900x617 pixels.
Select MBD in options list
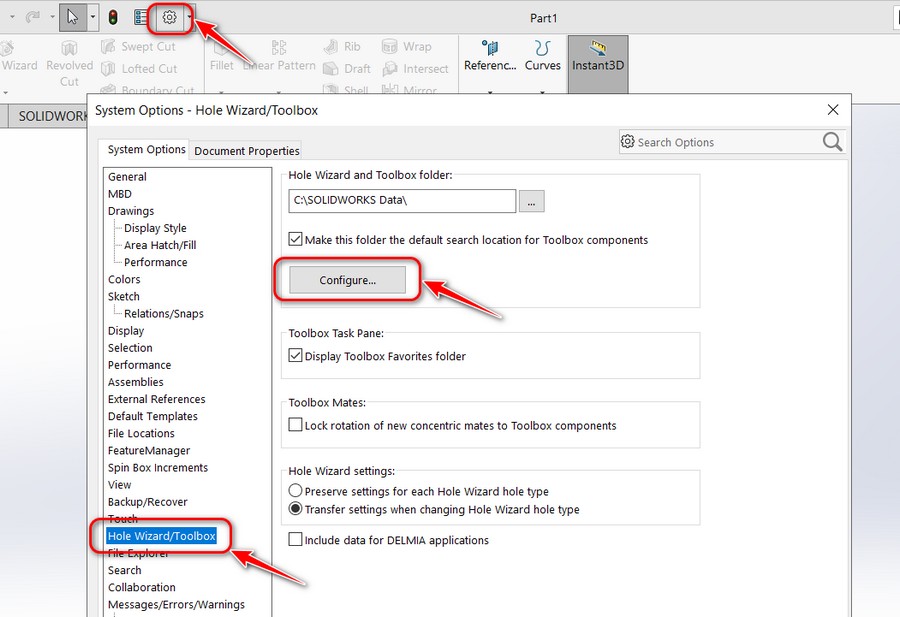[x=119, y=194]
